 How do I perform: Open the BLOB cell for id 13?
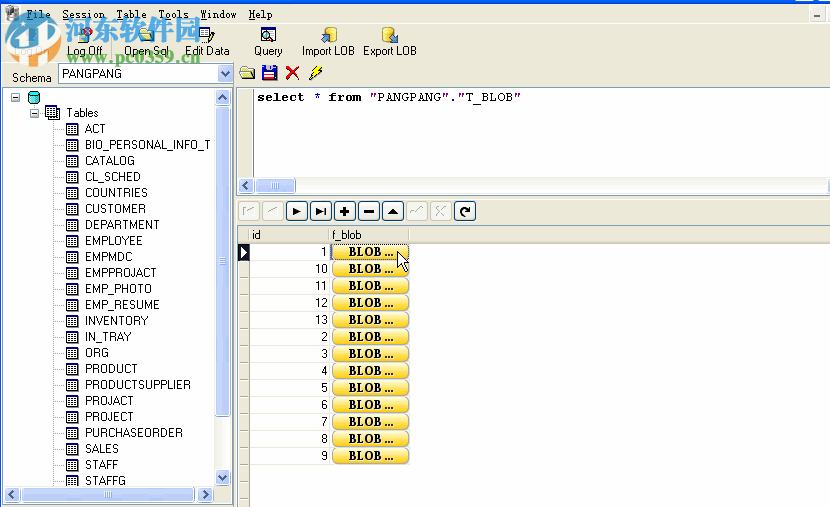pyautogui.click(x=370, y=320)
